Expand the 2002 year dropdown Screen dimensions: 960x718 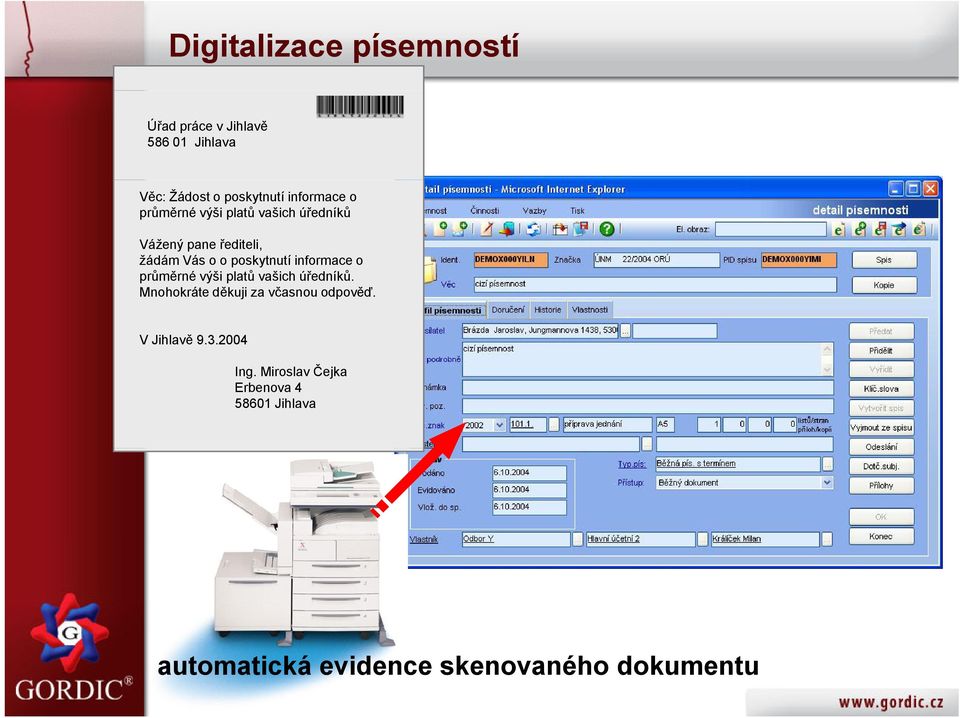[500, 425]
